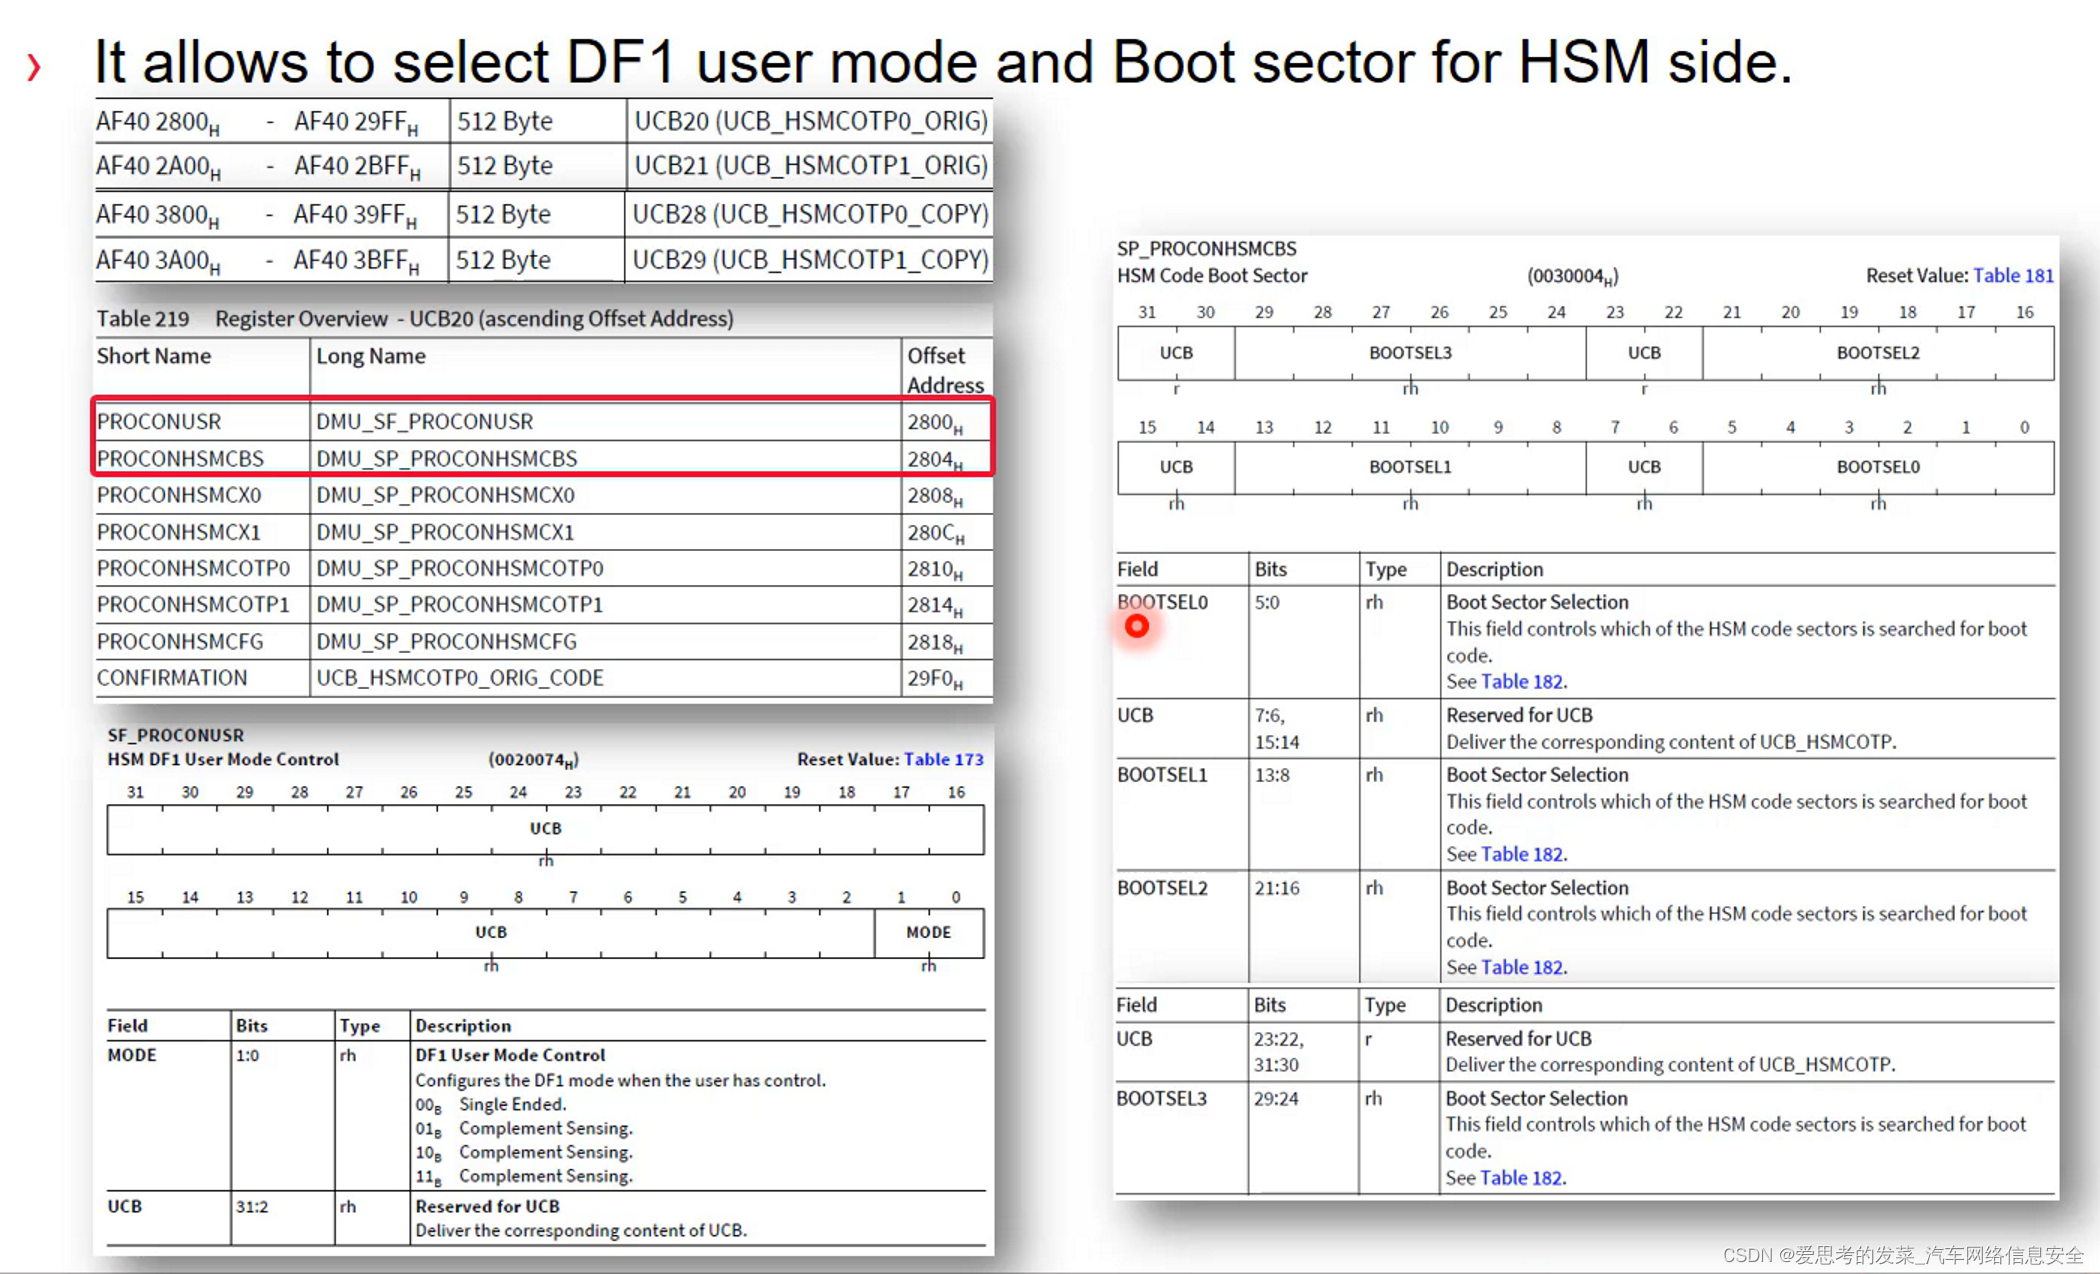Follow Table 182 link in BOOTSEL1 description
The width and height of the screenshot is (2100, 1274).
(x=1521, y=854)
